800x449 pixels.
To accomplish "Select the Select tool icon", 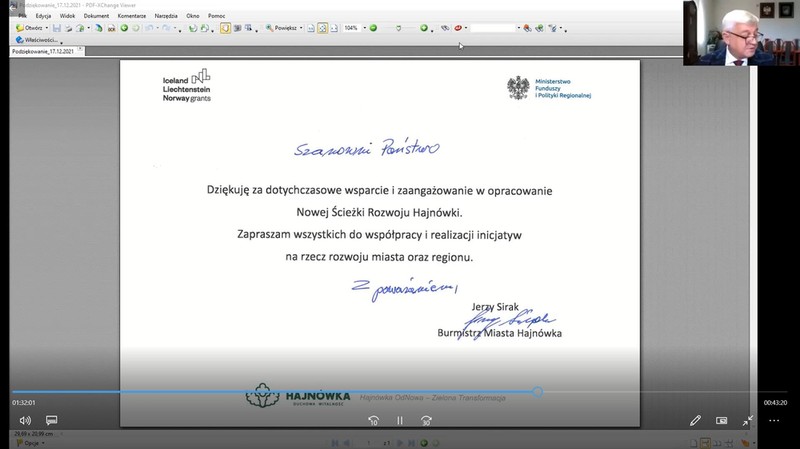I will (248, 28).
